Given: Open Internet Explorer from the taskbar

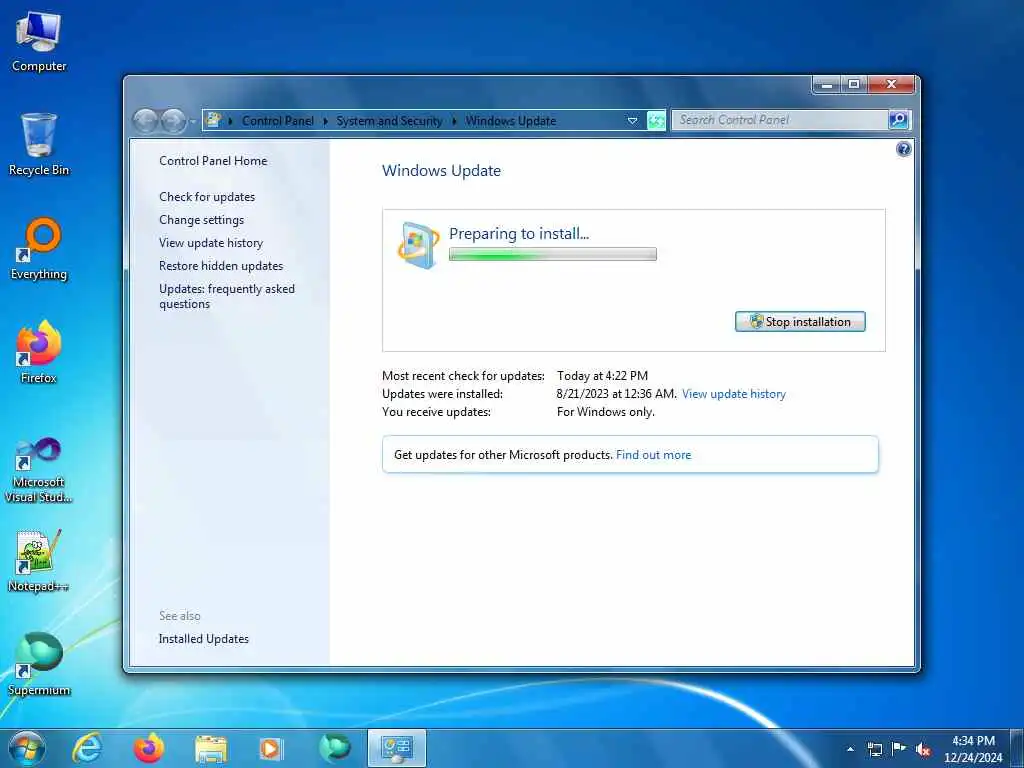Looking at the screenshot, I should click(87, 748).
